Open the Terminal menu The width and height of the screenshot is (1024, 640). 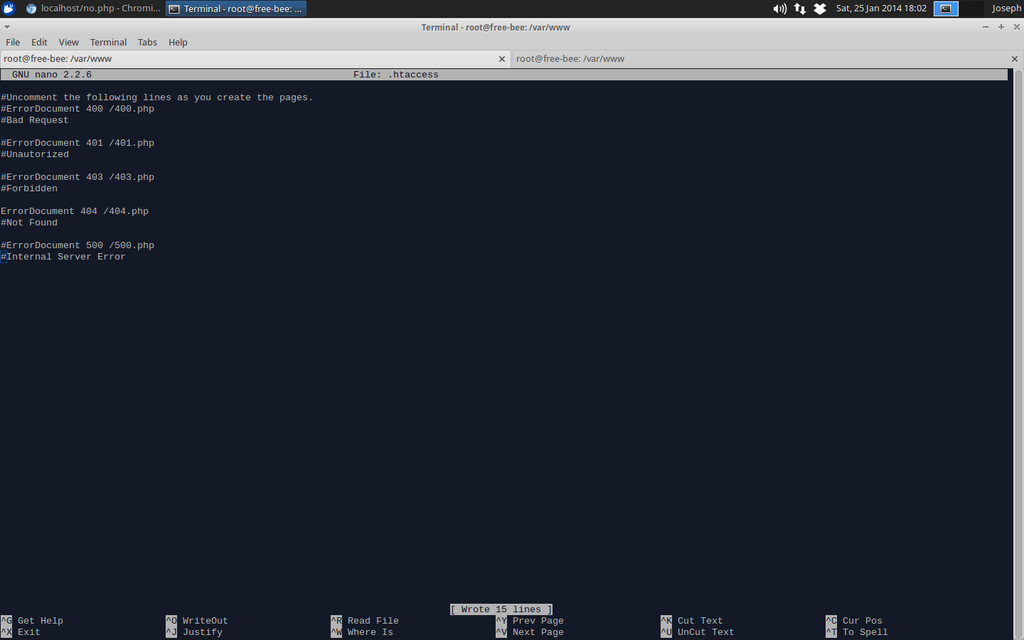[x=108, y=42]
